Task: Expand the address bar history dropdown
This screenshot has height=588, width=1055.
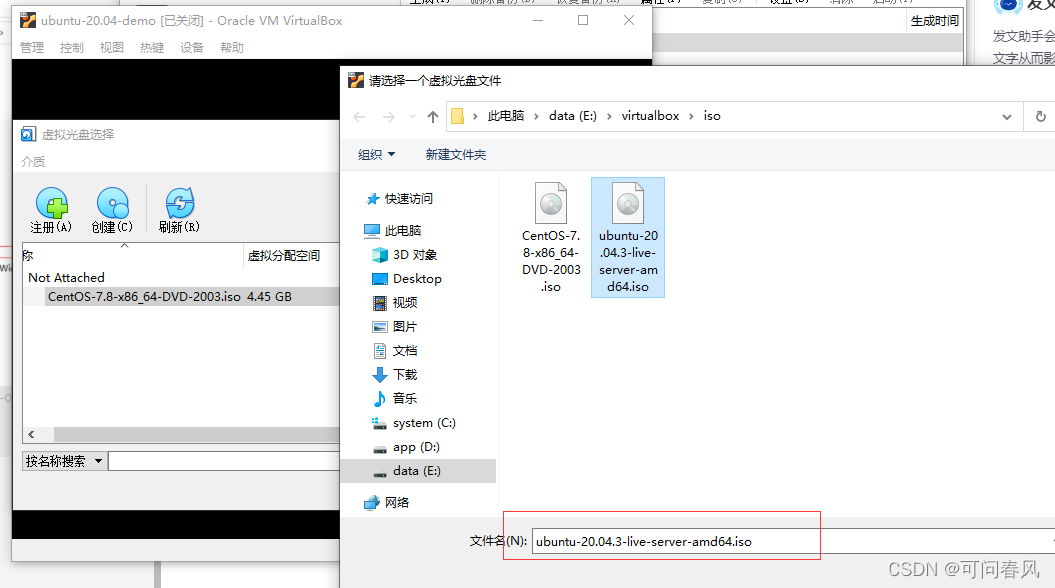Action: click(x=1007, y=116)
